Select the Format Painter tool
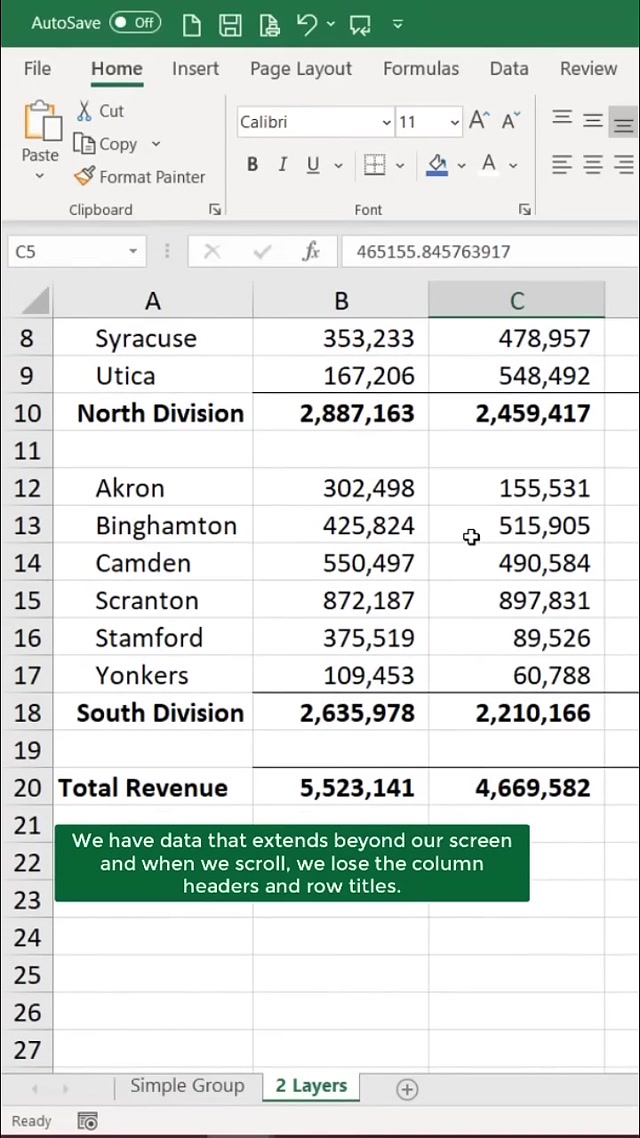Viewport: 640px width, 1138px height. (x=139, y=177)
